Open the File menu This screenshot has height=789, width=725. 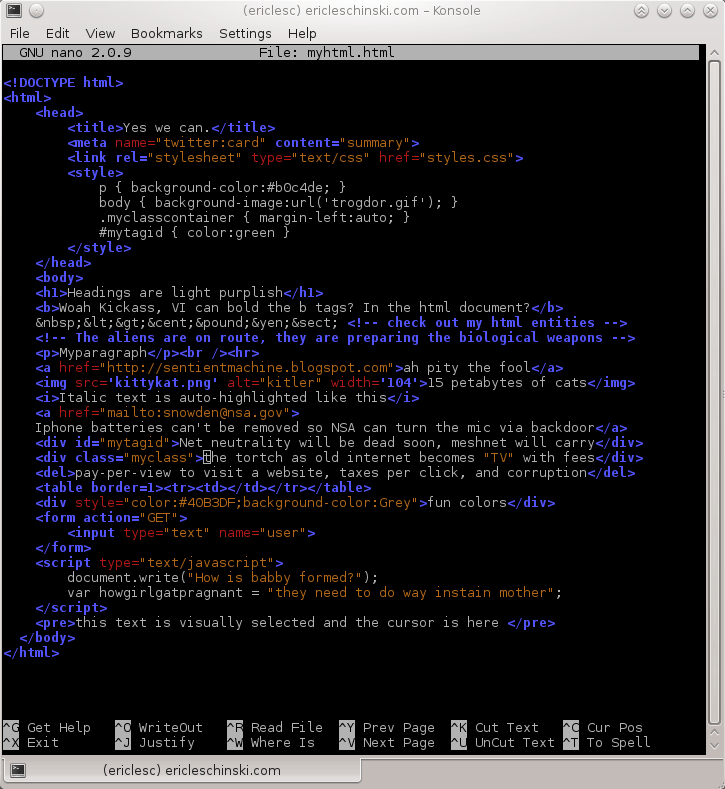pyautogui.click(x=20, y=33)
